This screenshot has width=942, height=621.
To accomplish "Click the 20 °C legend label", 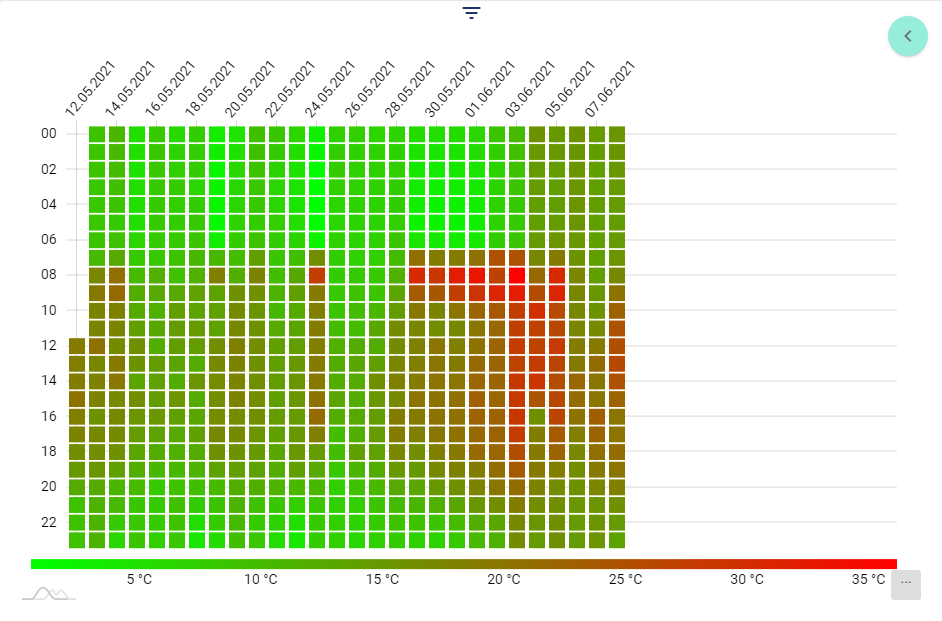I will click(x=504, y=580).
